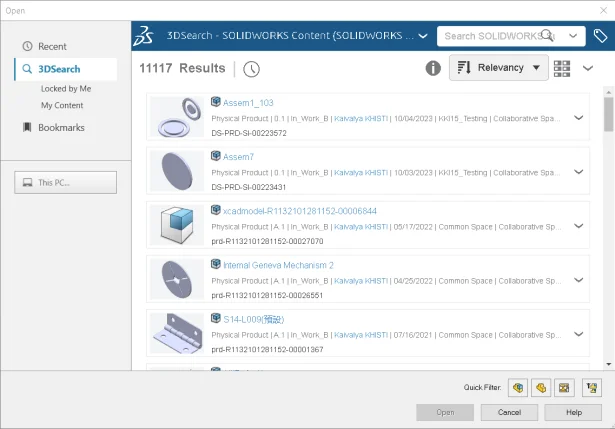The height and width of the screenshot is (429, 615).
Task: Click the information icon
Action: pos(433,68)
